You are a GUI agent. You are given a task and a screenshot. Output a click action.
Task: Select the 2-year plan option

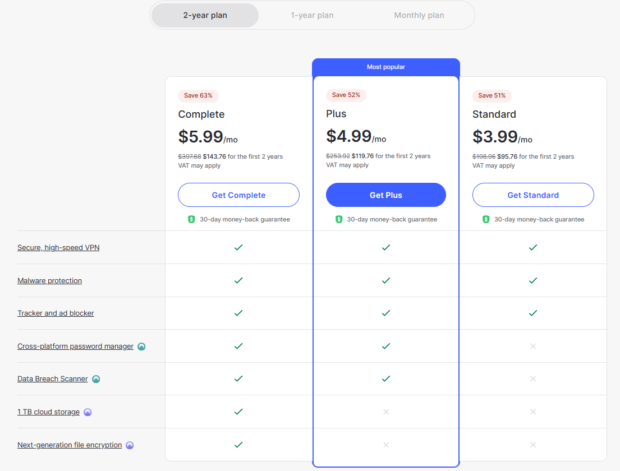click(x=205, y=15)
